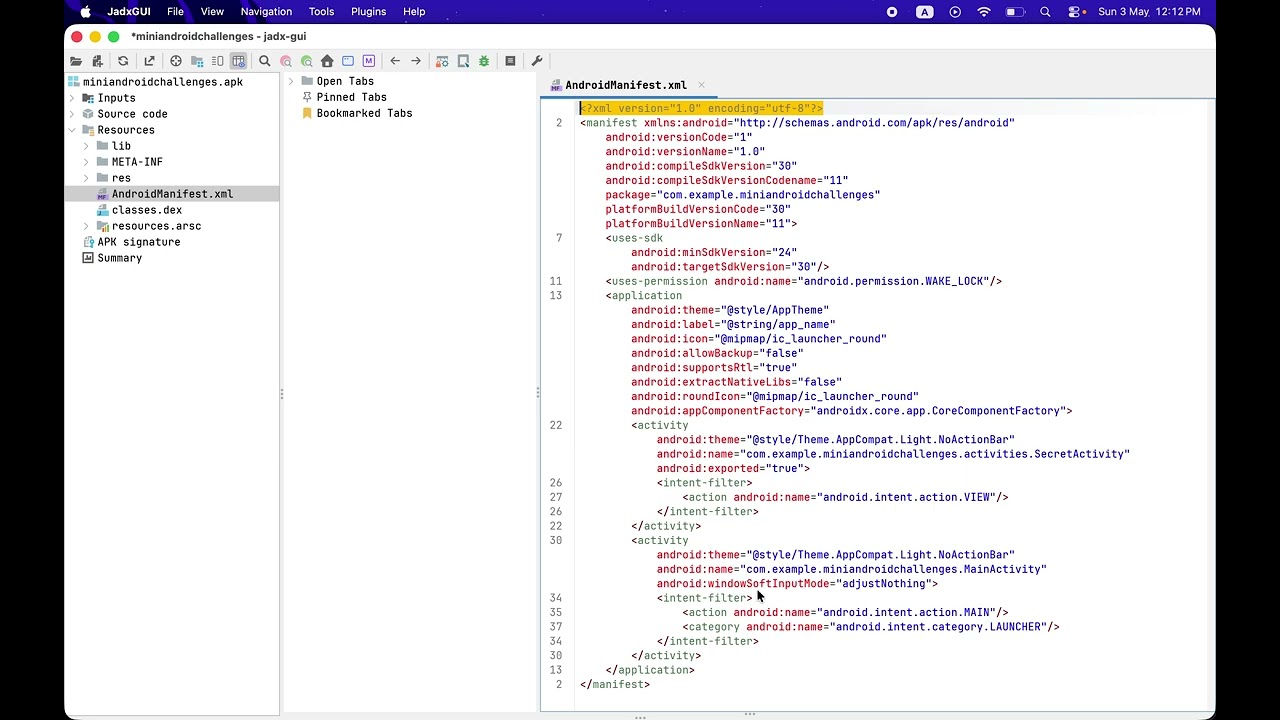
Task: Click the Export/save all arrow icon
Action: (x=149, y=61)
